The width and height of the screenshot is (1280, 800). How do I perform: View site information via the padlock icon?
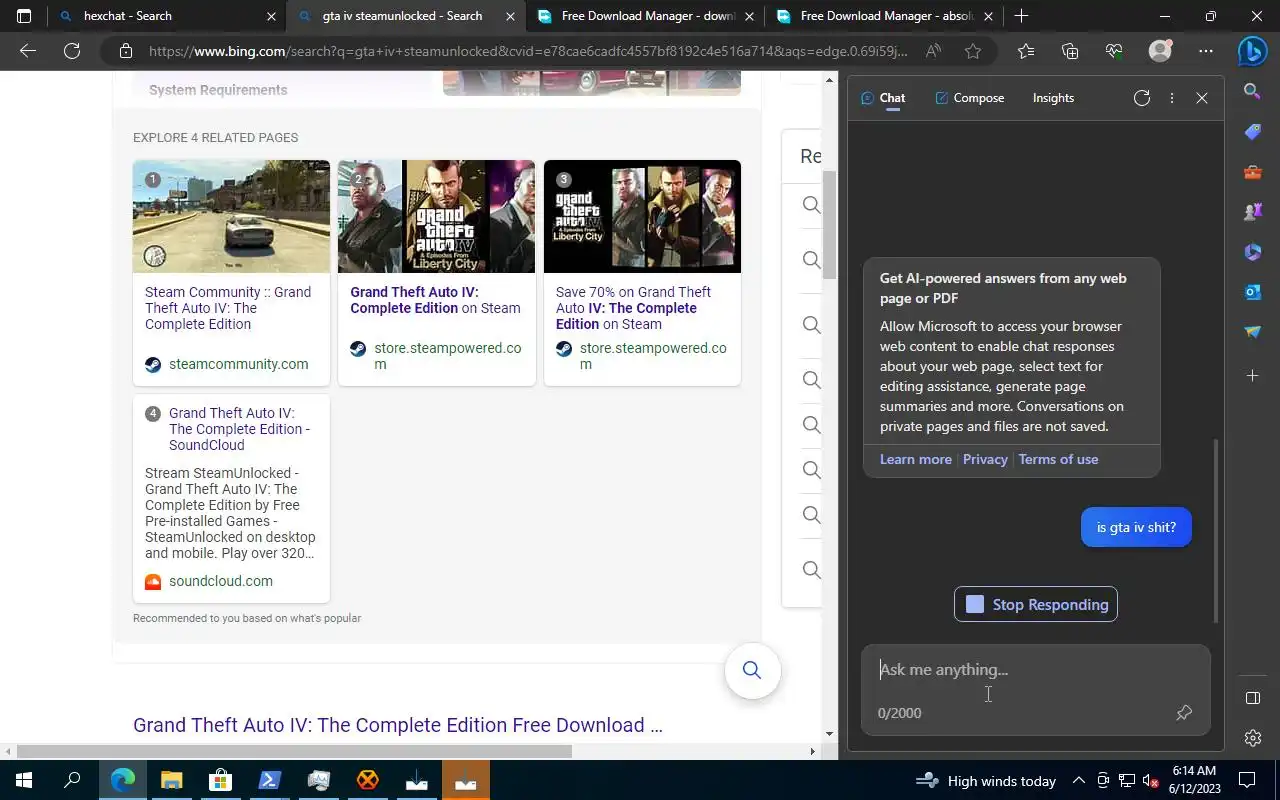[x=125, y=51]
